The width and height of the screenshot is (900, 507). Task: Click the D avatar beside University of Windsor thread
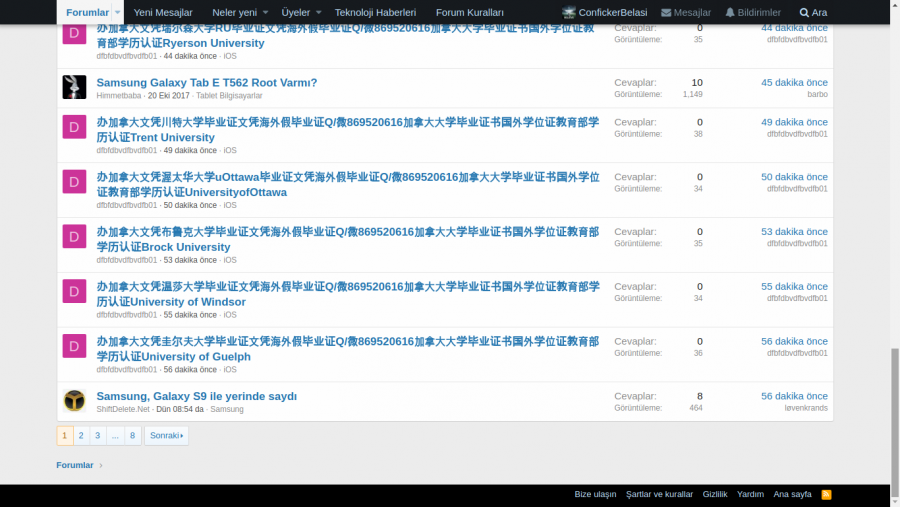coord(74,291)
